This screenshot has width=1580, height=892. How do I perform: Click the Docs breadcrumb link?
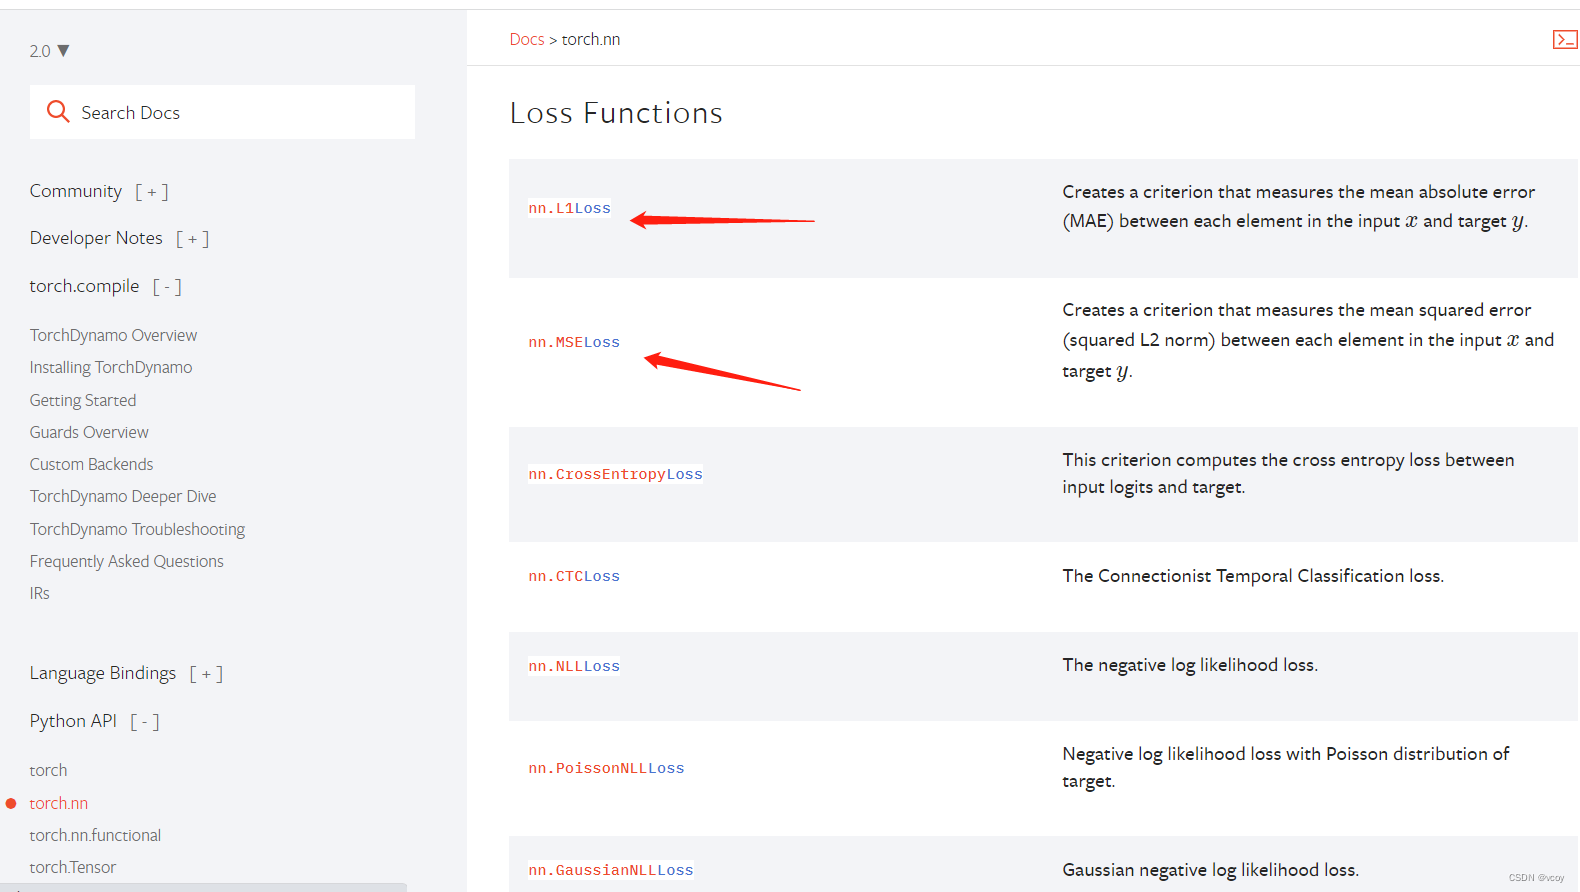[x=527, y=39]
